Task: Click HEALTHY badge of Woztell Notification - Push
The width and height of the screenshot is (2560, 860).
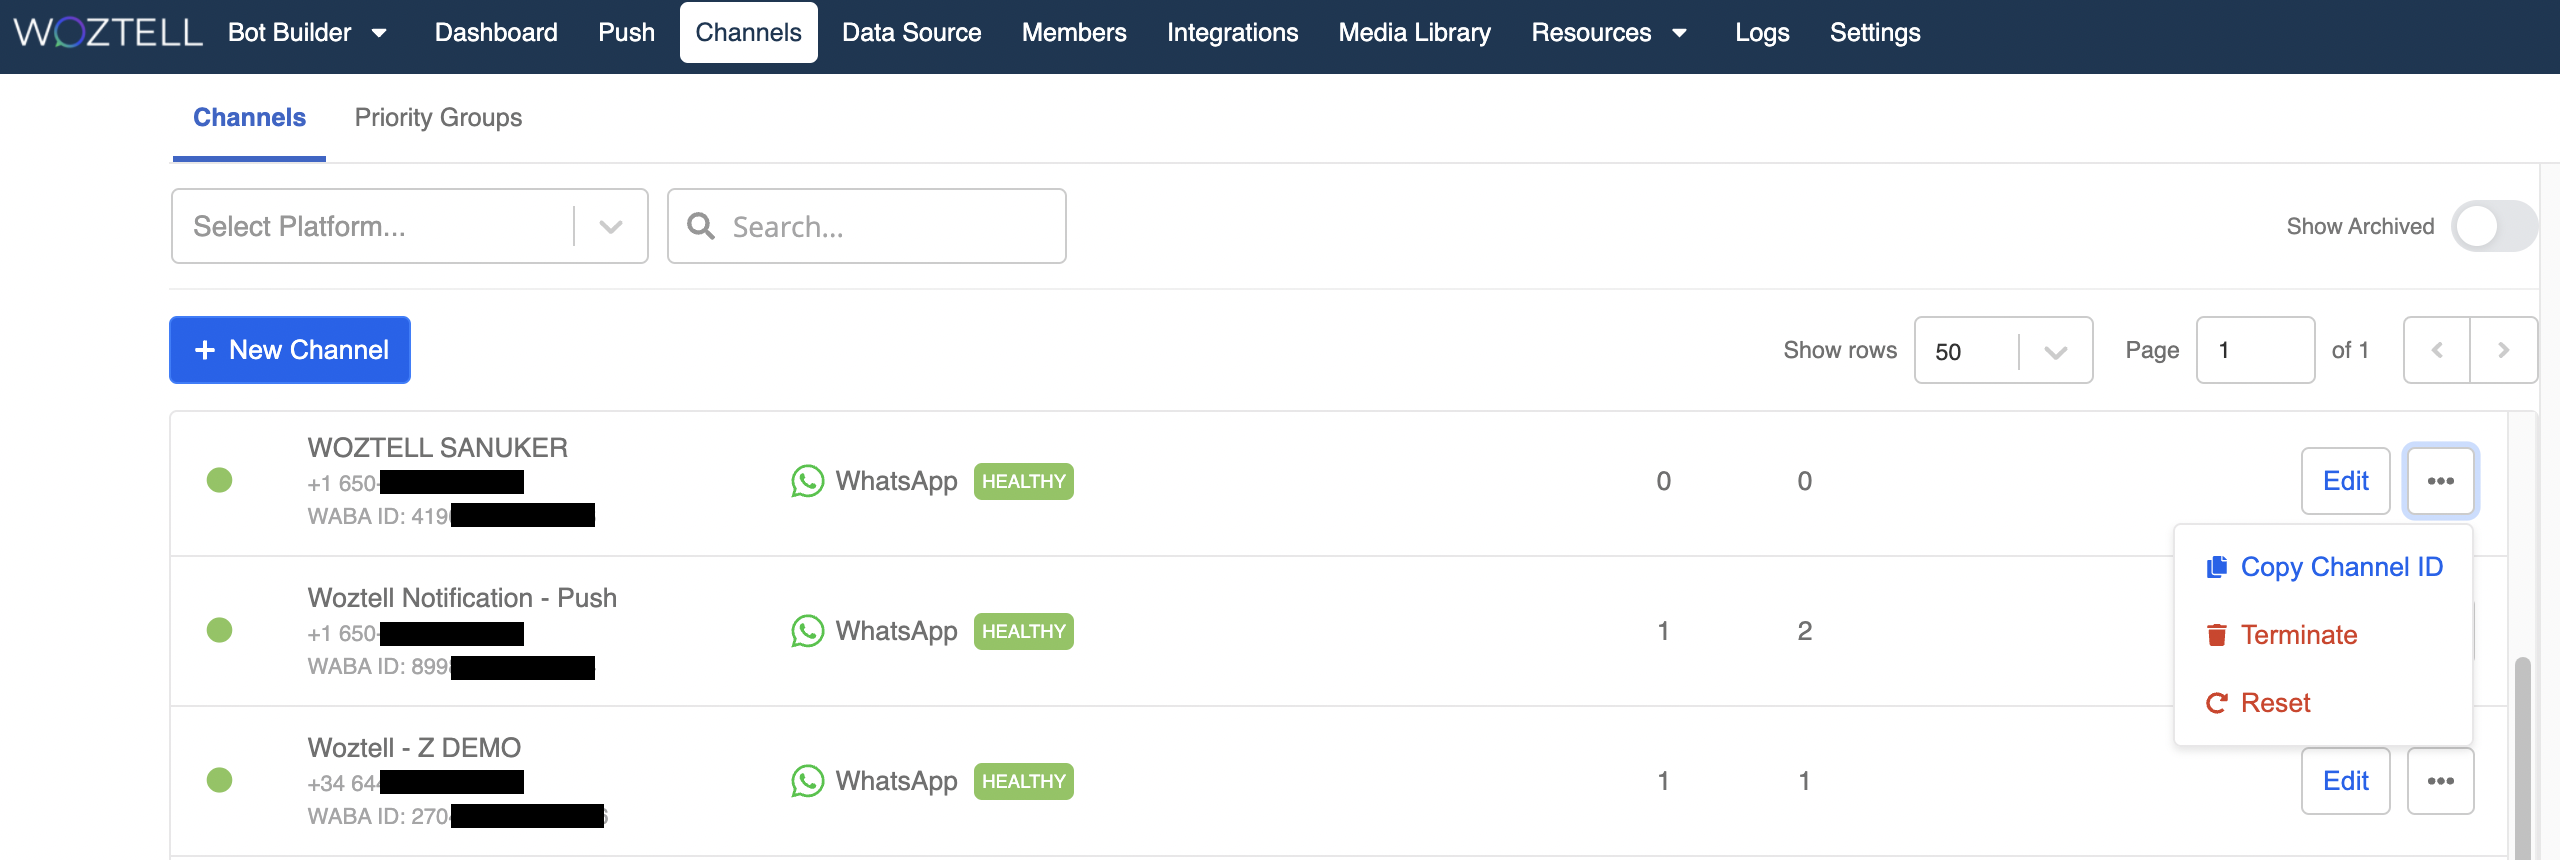Action: (1024, 631)
